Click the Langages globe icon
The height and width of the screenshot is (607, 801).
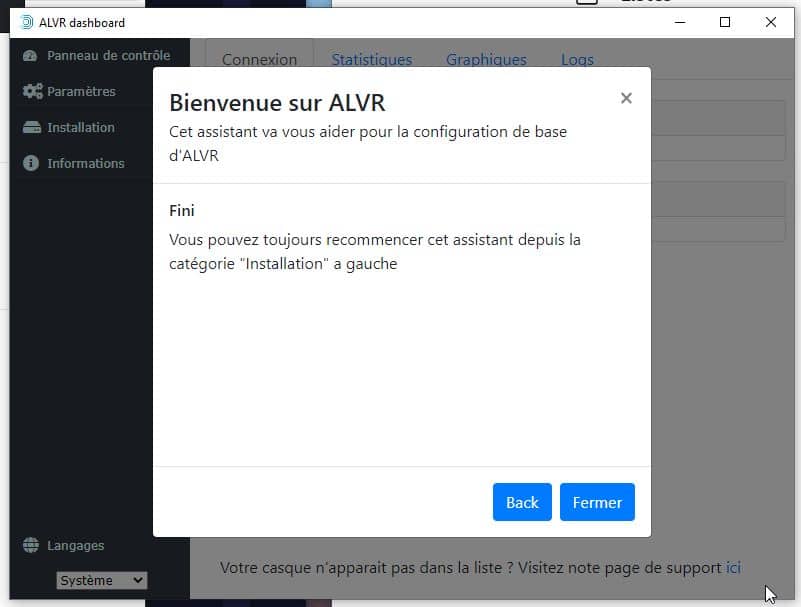pyautogui.click(x=30, y=546)
